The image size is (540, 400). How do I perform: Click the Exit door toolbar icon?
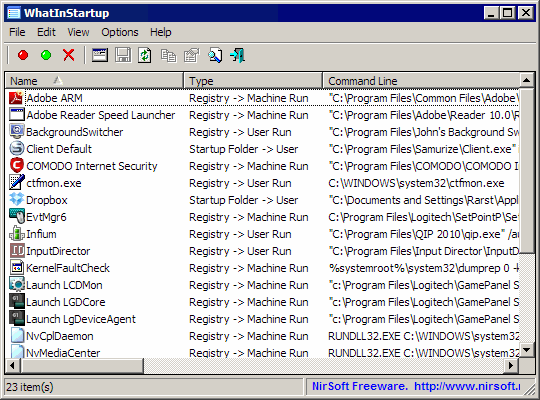pyautogui.click(x=238, y=55)
